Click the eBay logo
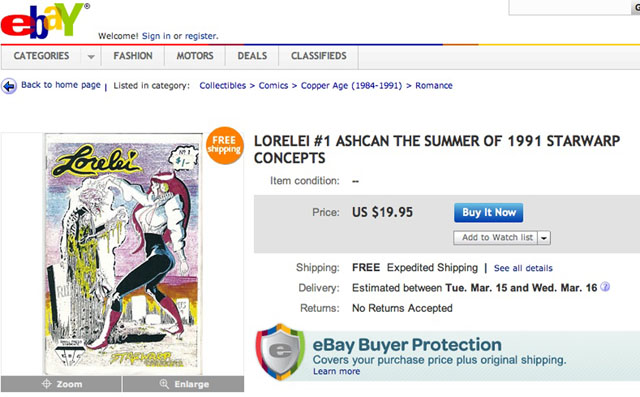Image resolution: width=640 pixels, height=397 pixels. tap(43, 21)
